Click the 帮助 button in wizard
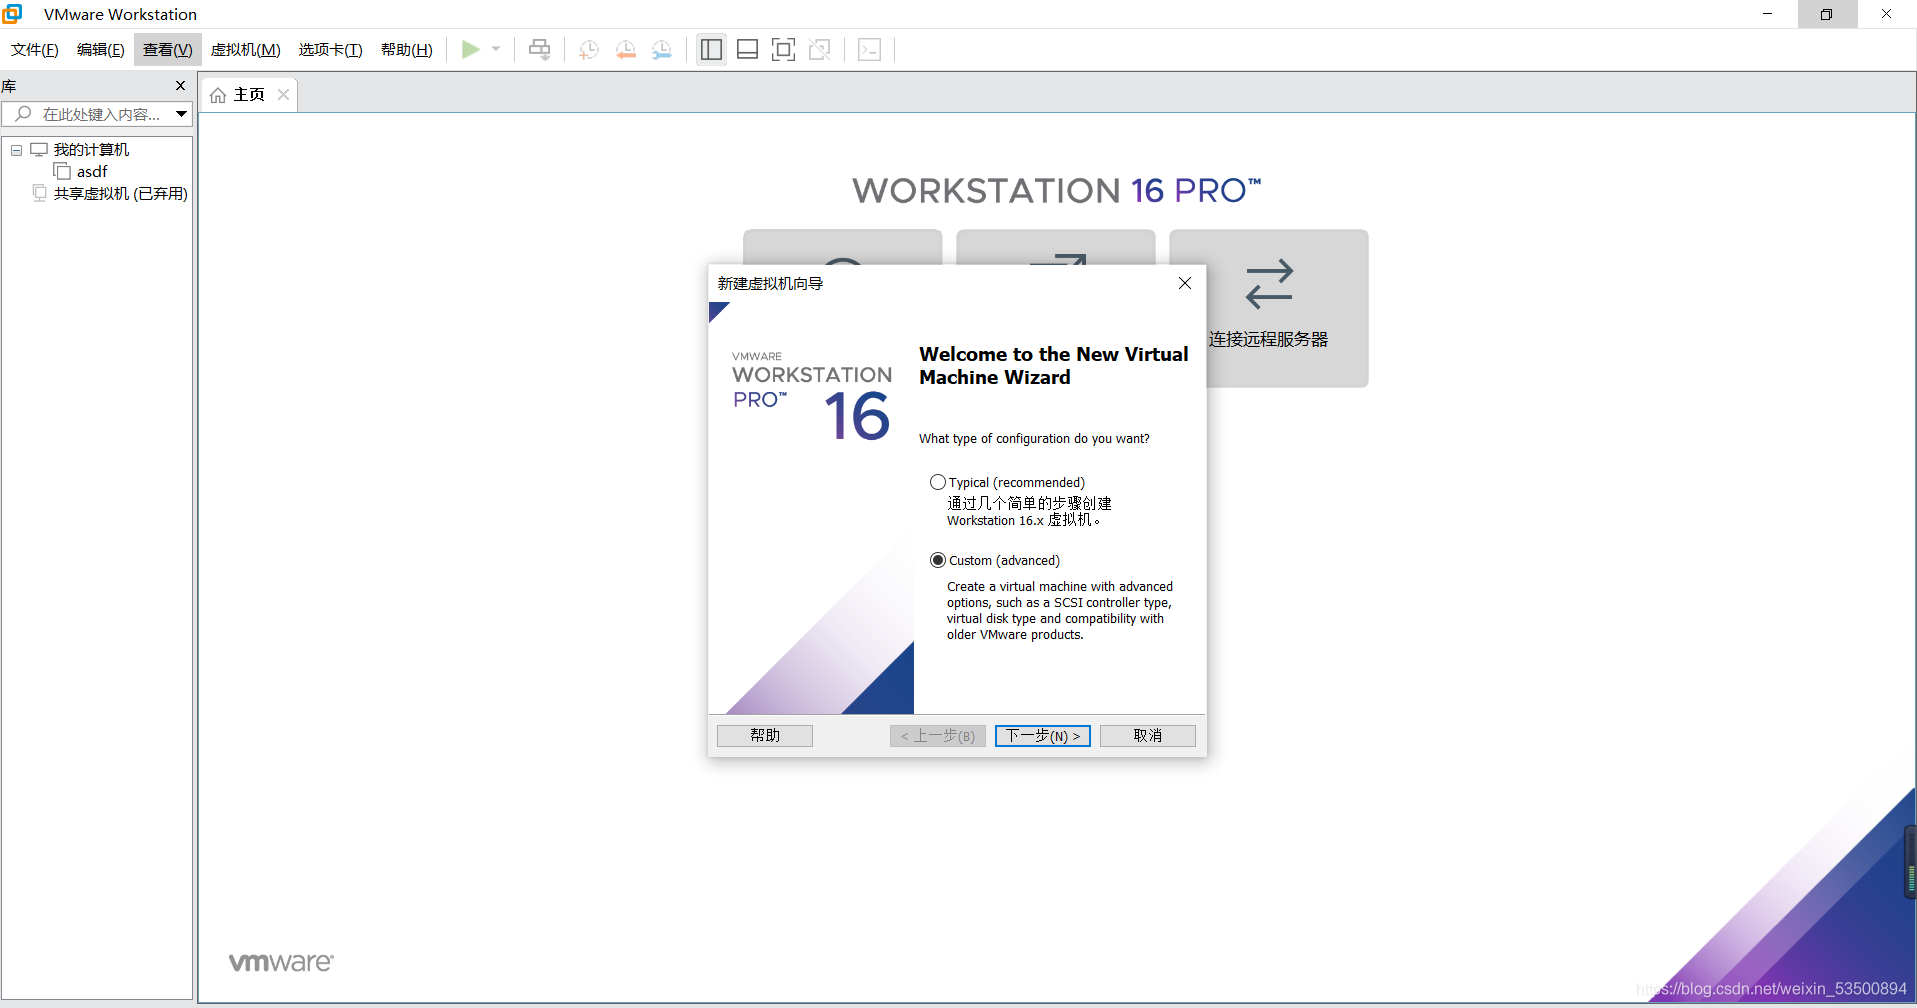Image resolution: width=1917 pixels, height=1008 pixels. tap(765, 735)
